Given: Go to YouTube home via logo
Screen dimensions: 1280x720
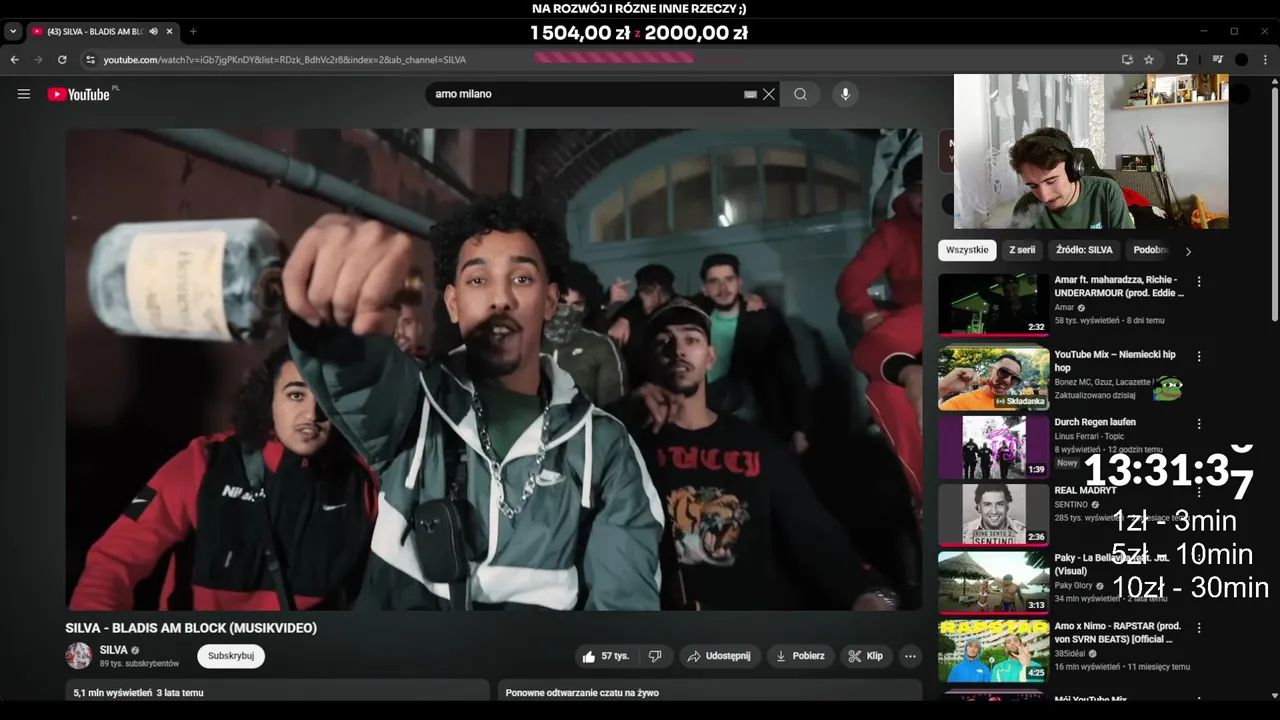Looking at the screenshot, I should click(78, 94).
